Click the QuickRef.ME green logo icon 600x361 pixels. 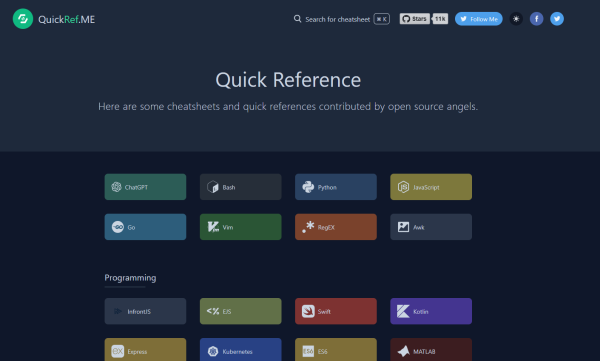[23, 19]
